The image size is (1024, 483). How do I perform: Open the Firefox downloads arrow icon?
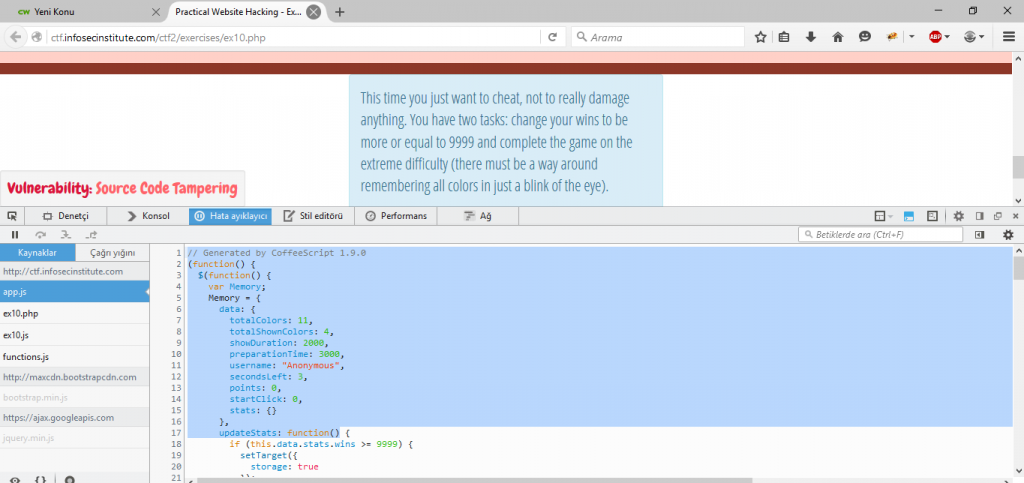[x=811, y=37]
